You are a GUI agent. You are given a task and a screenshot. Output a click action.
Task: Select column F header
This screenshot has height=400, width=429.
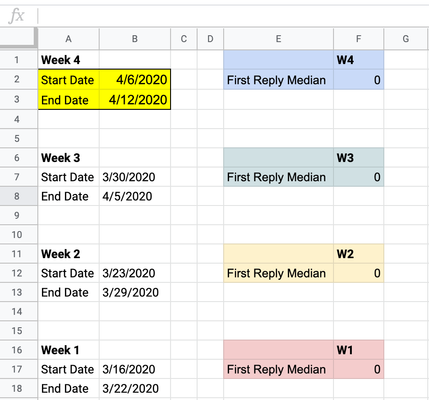coord(359,39)
